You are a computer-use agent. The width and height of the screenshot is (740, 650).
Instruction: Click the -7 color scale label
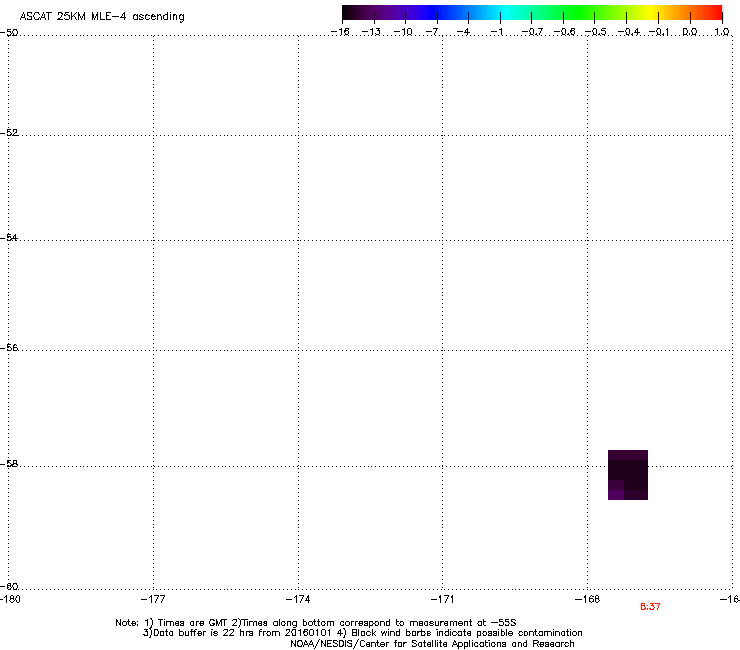[433, 32]
